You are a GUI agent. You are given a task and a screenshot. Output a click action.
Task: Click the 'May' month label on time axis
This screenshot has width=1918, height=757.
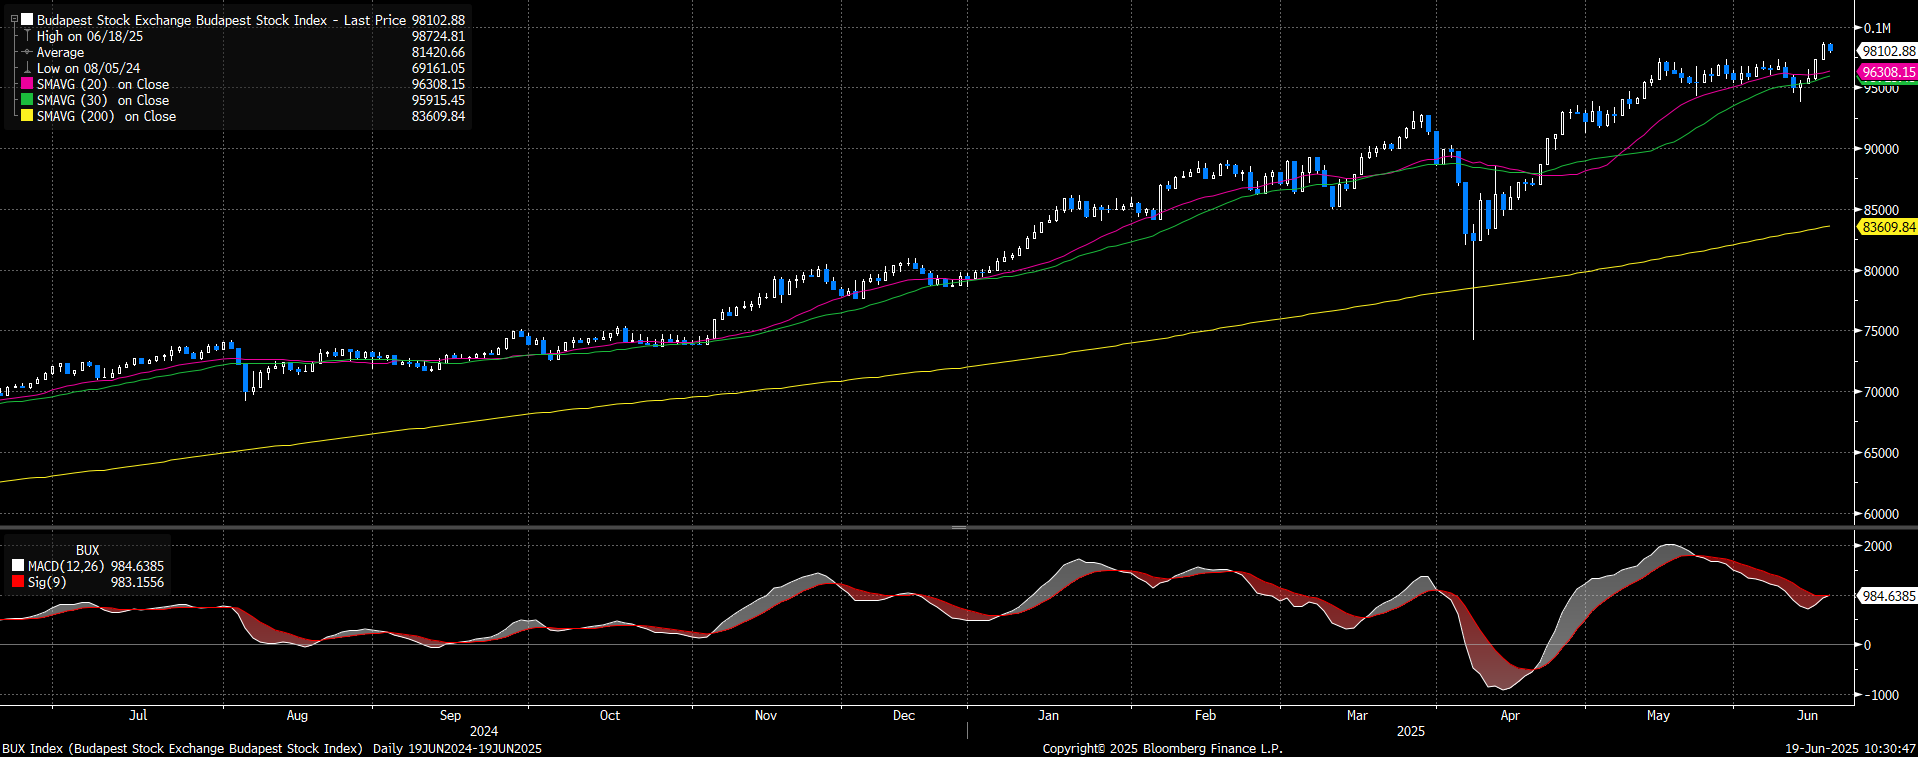[x=1658, y=715]
